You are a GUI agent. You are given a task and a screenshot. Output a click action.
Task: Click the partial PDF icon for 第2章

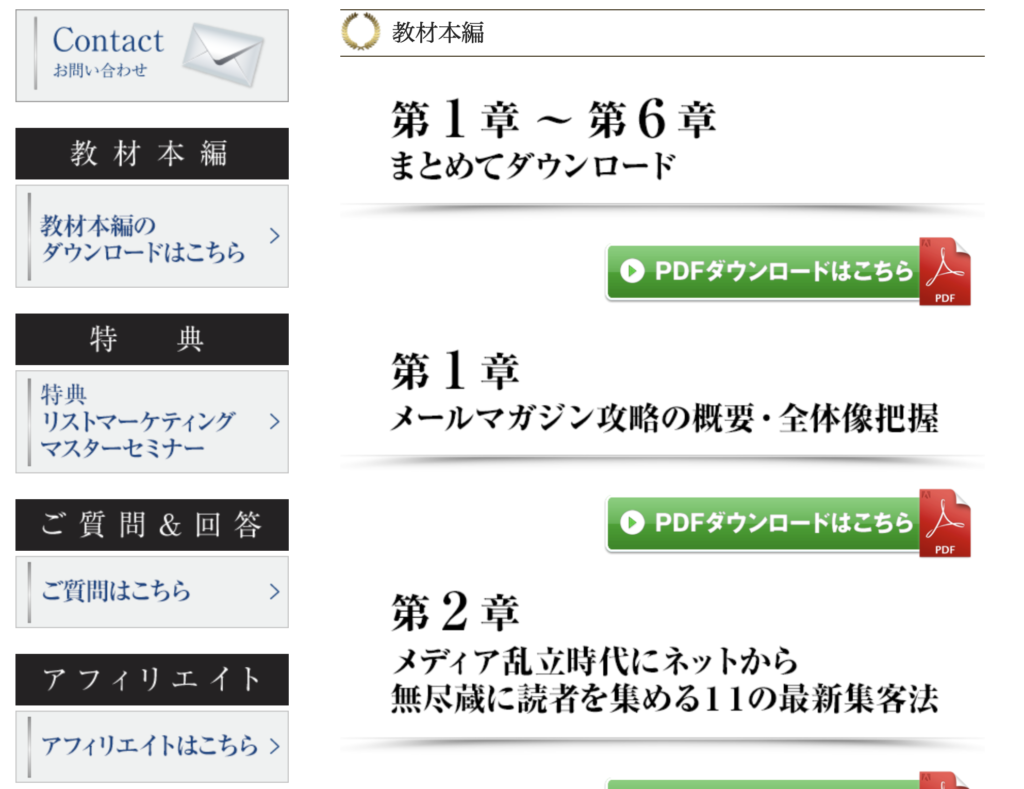[x=945, y=780]
